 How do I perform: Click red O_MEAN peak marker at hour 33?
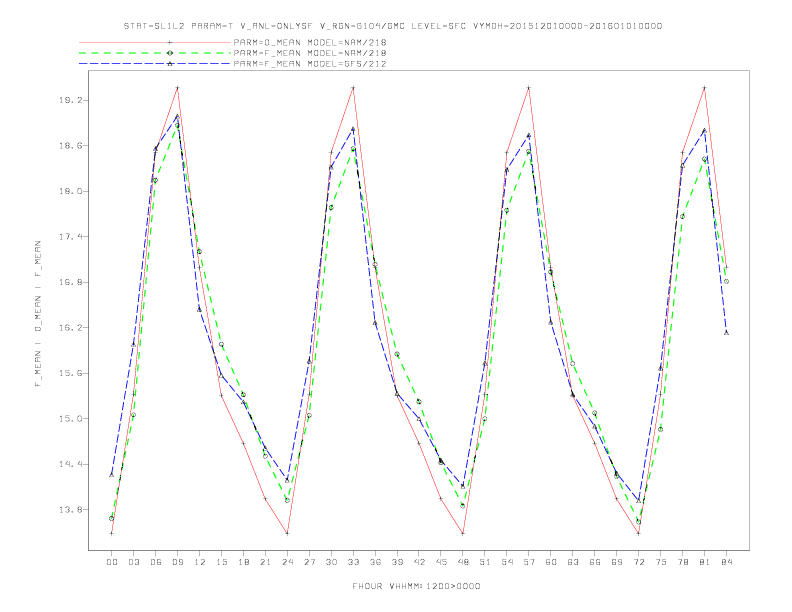(x=353, y=88)
